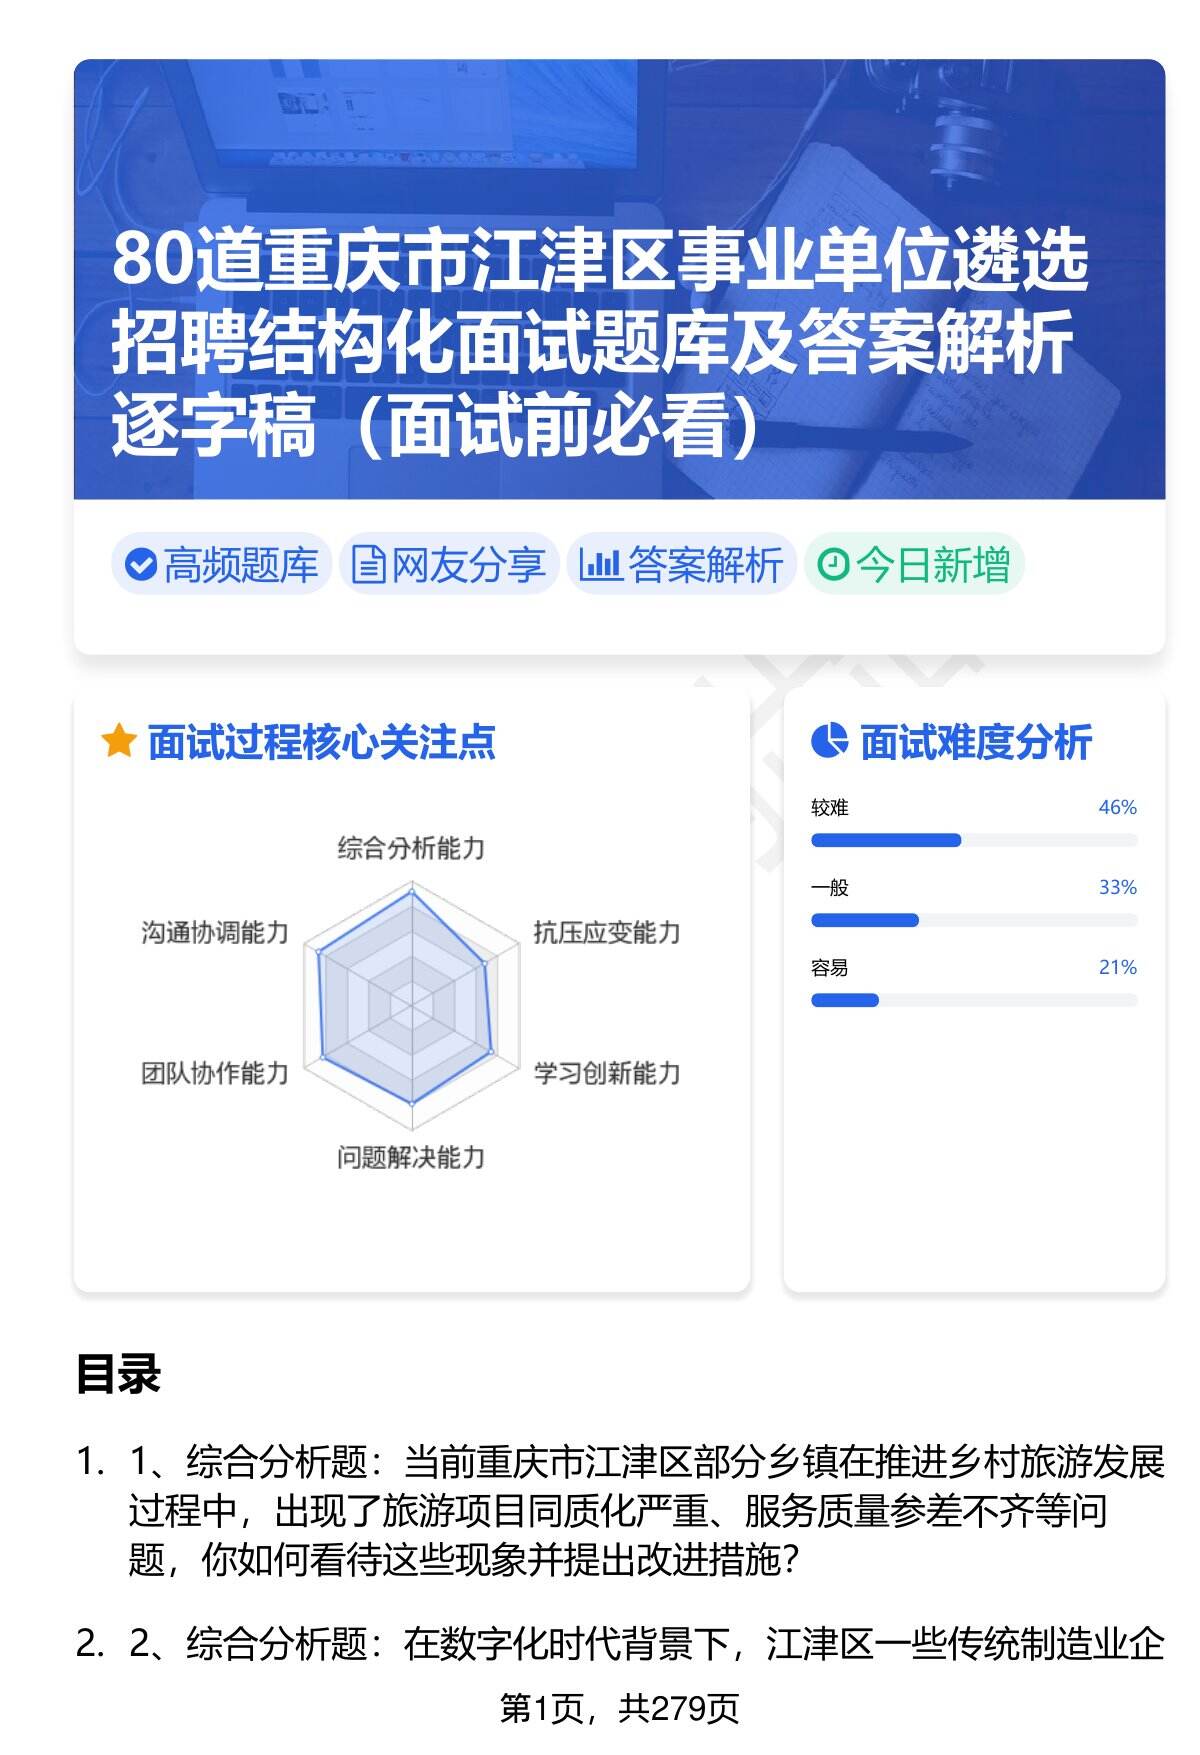Viewport: 1200px width, 1755px height.
Task: Open the second question about 数字化时代
Action: pos(646,1644)
